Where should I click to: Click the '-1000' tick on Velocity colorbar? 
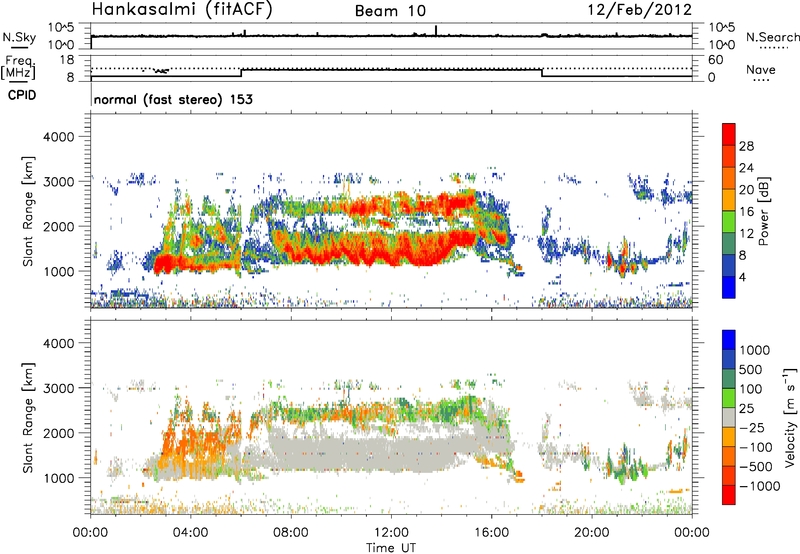(759, 486)
